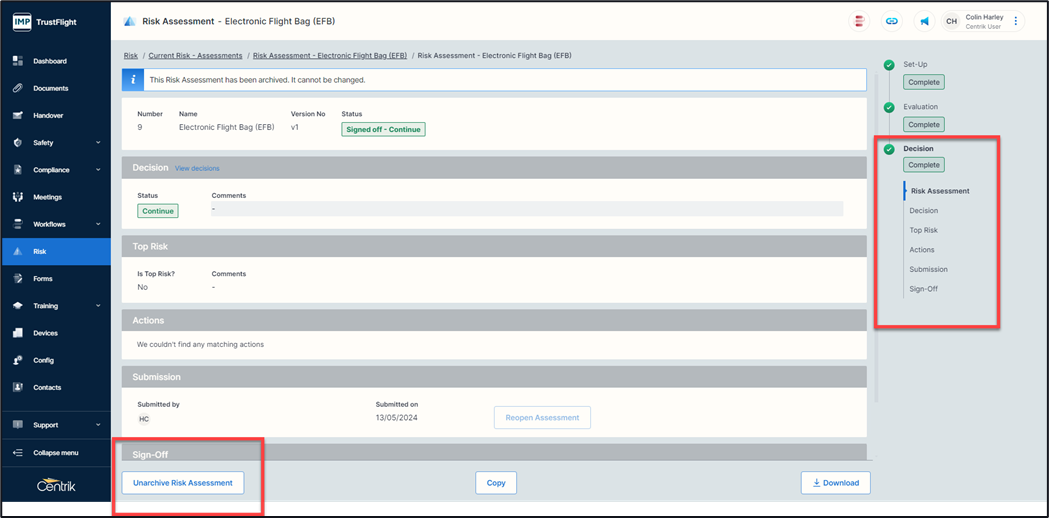Download the risk assessment
Viewport: 1049px width, 518px height.
click(x=835, y=483)
